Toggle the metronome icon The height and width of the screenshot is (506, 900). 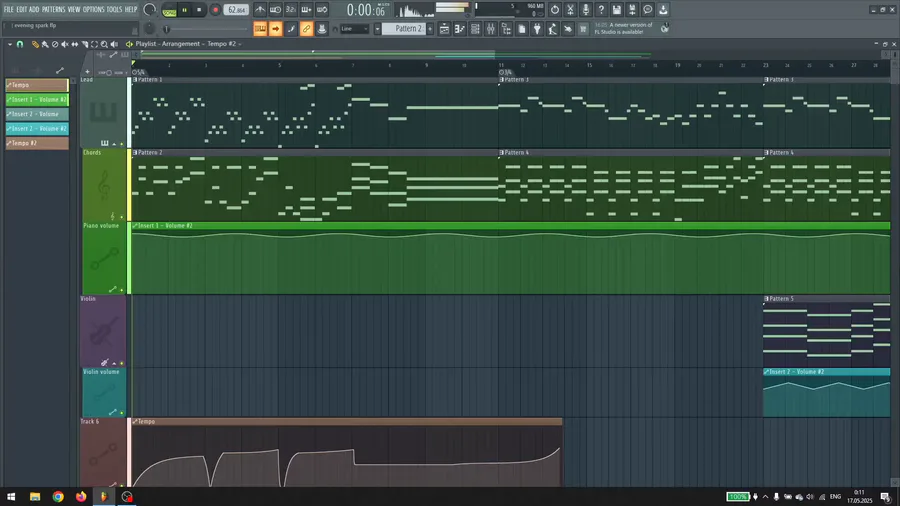260,10
